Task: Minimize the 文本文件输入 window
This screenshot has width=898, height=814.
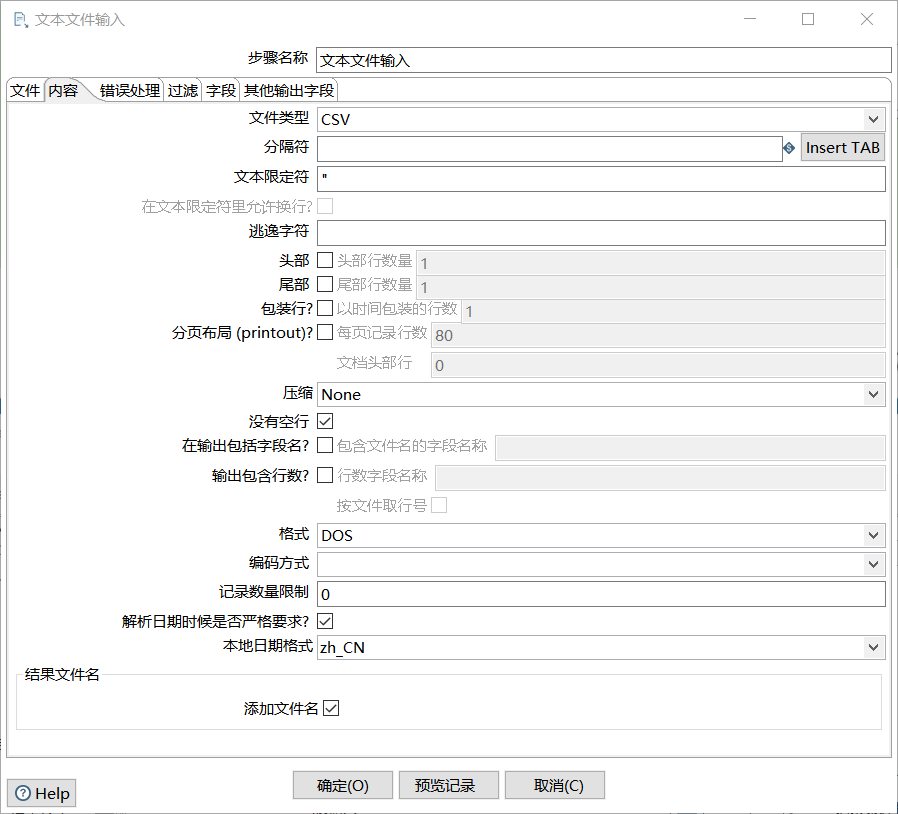Action: click(750, 19)
